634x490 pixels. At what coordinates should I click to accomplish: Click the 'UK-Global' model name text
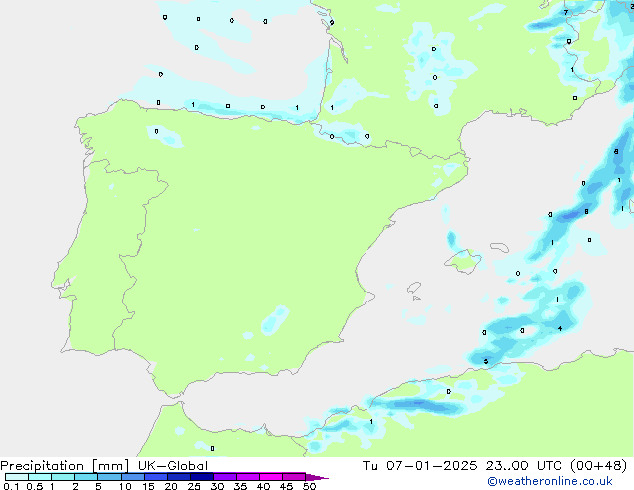tap(173, 466)
